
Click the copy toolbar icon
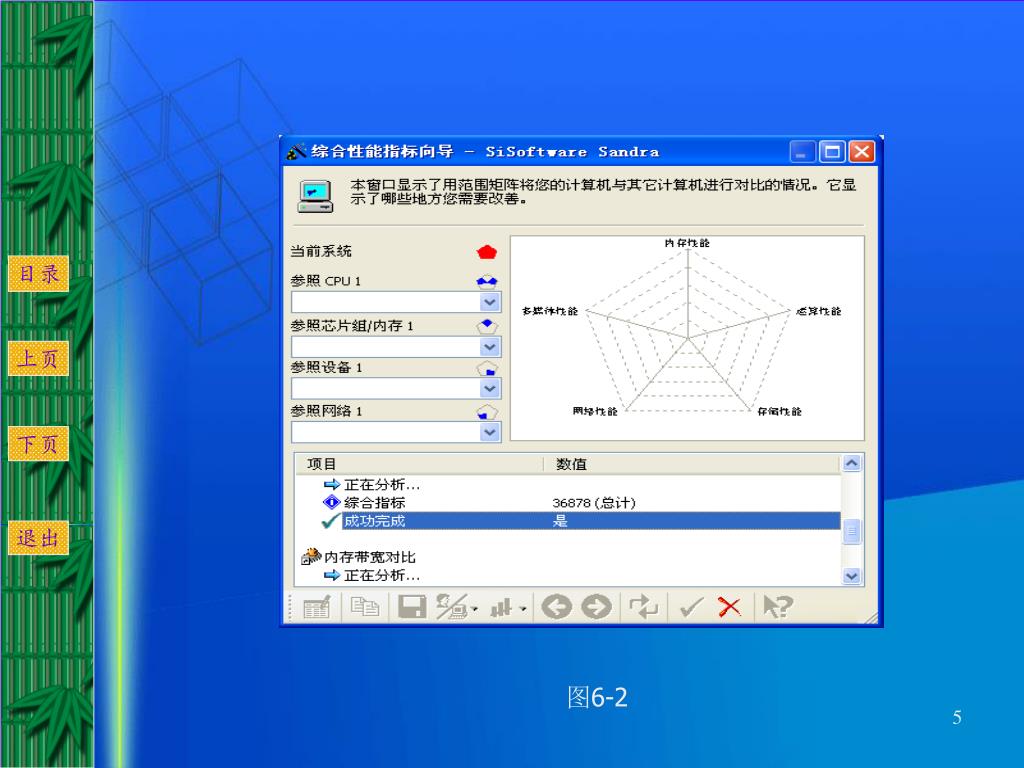click(x=364, y=607)
